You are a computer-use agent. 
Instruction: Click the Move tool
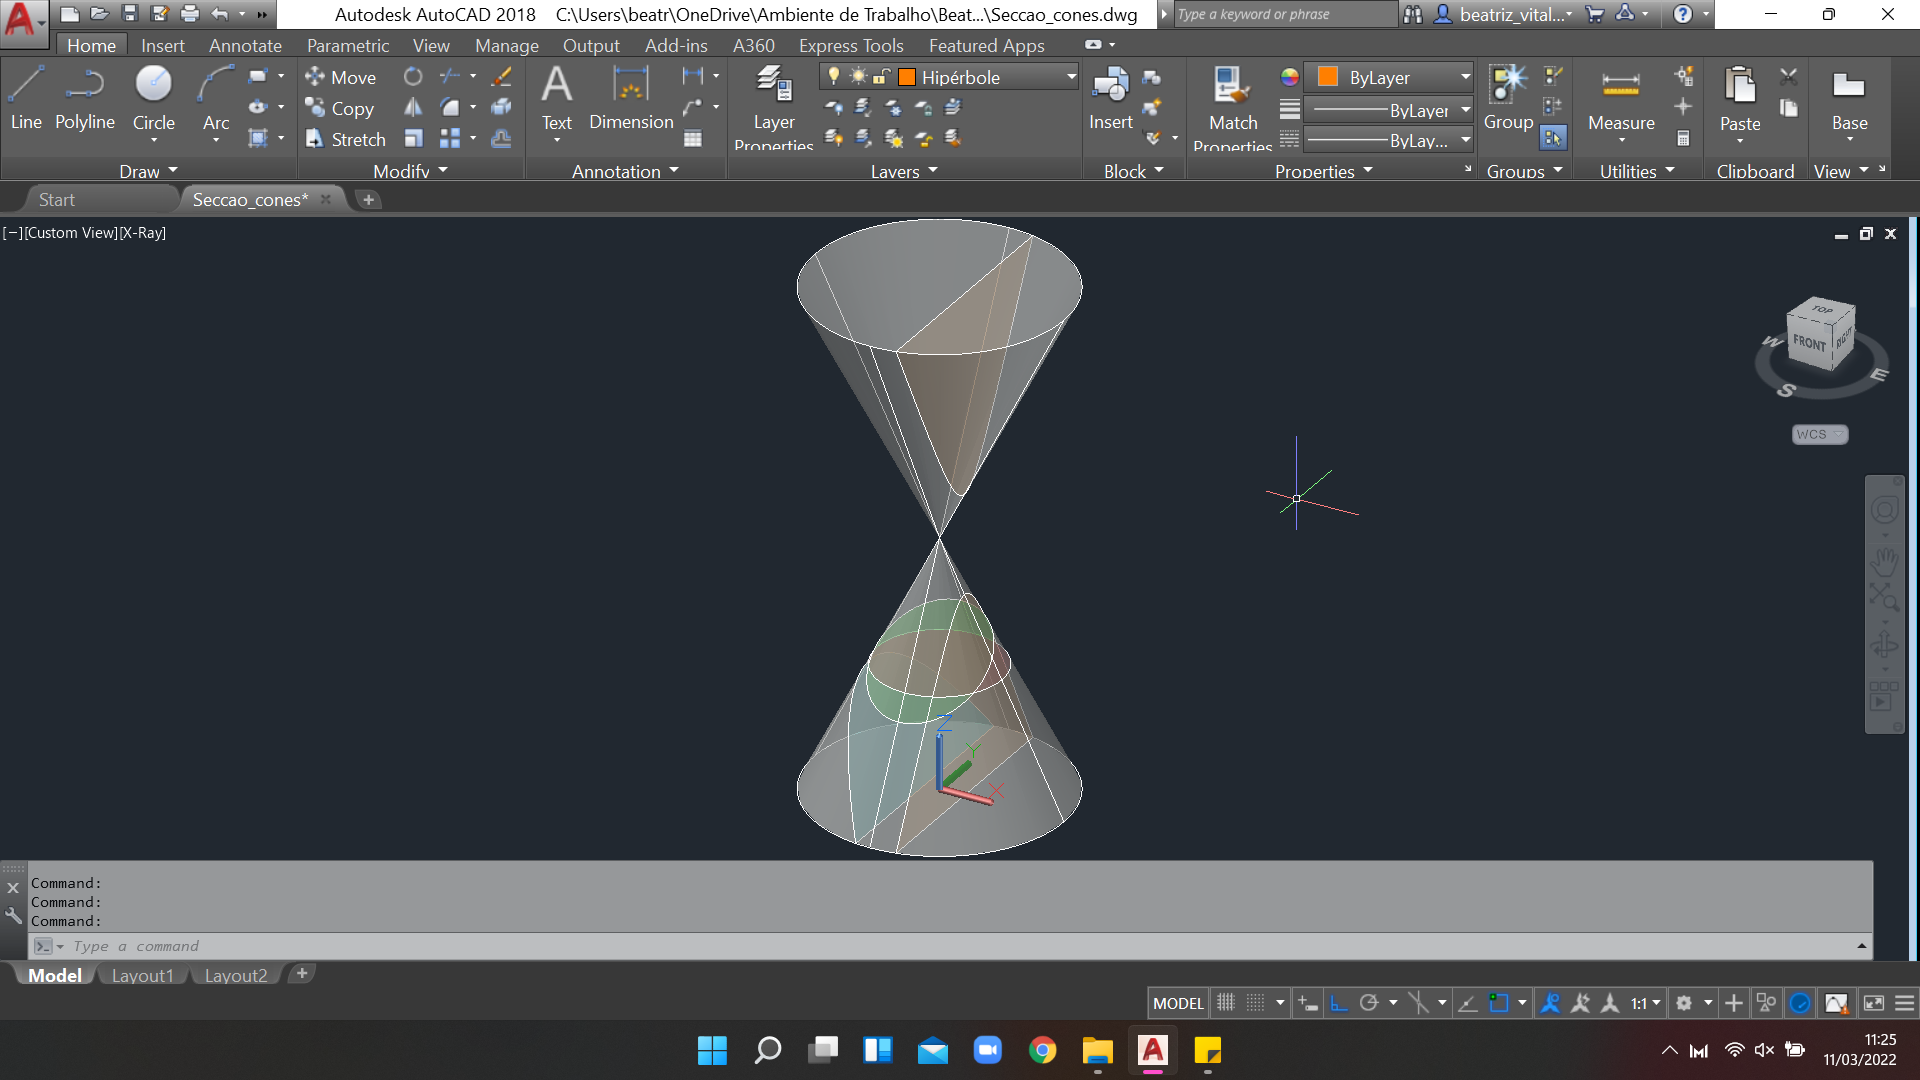pos(341,77)
